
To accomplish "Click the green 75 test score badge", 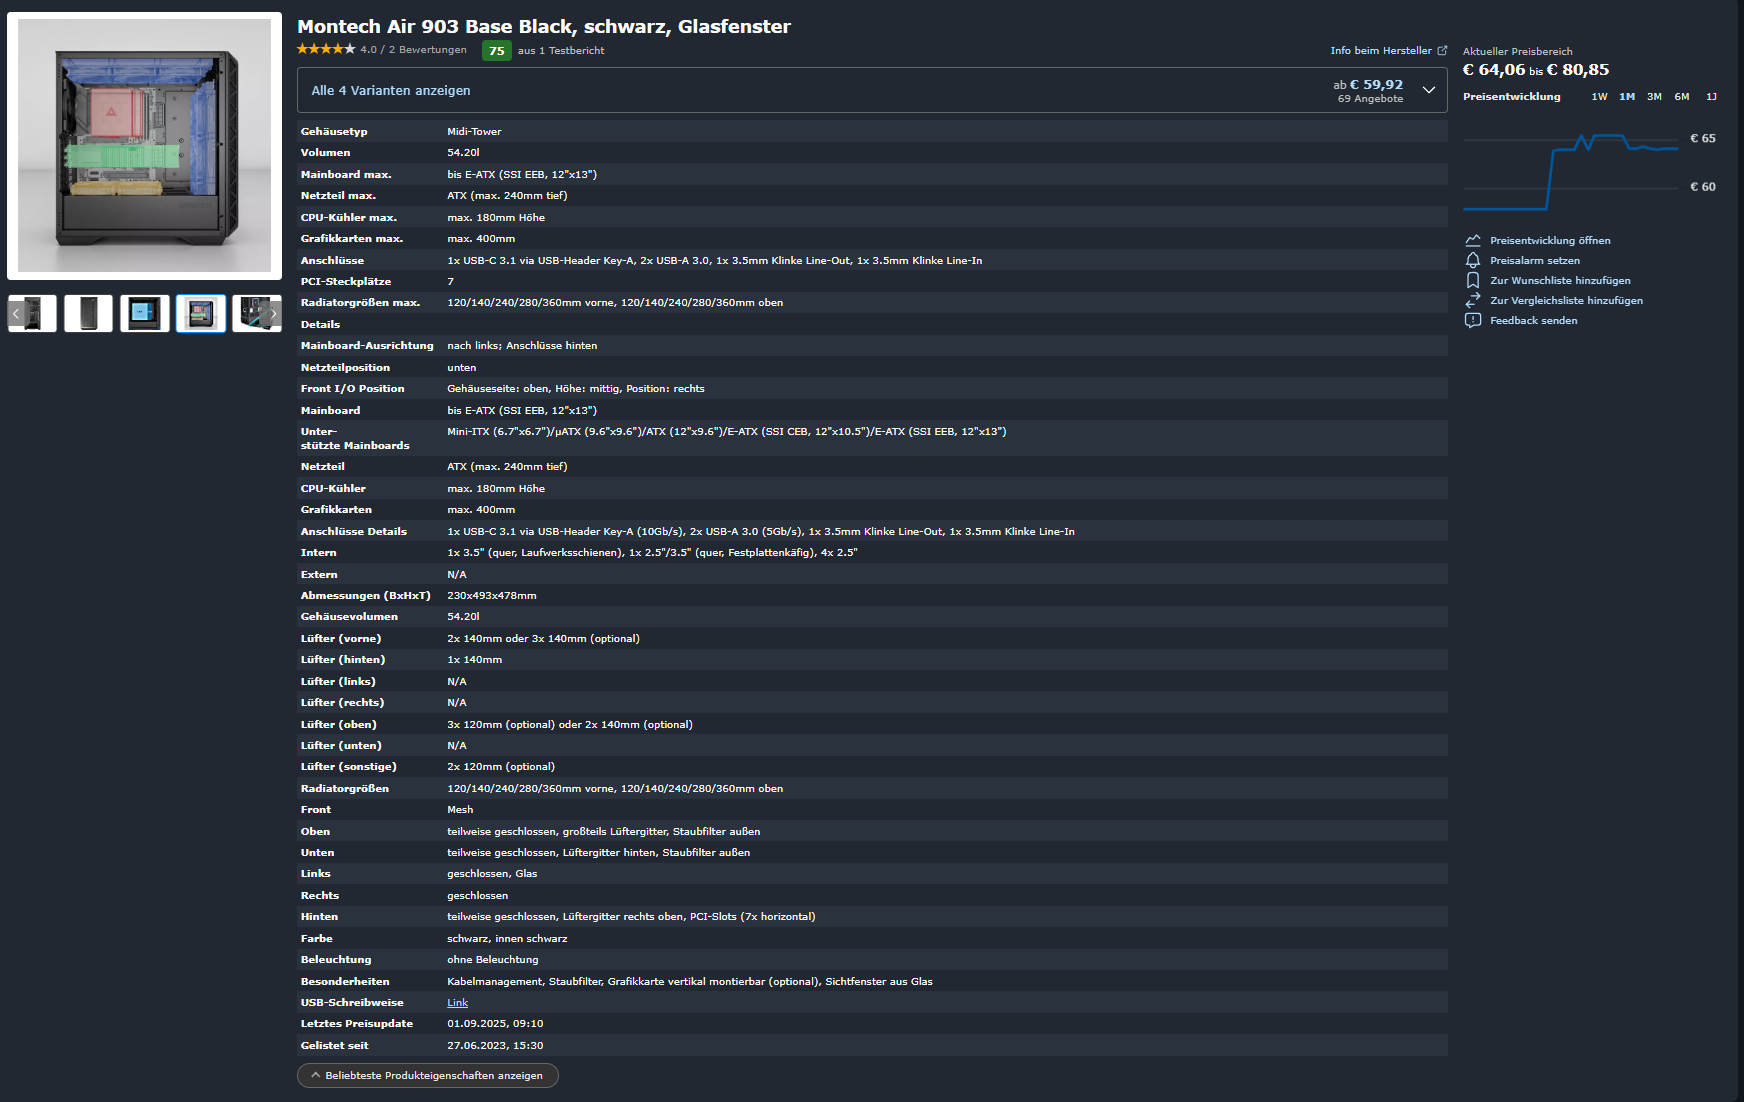I will [497, 51].
